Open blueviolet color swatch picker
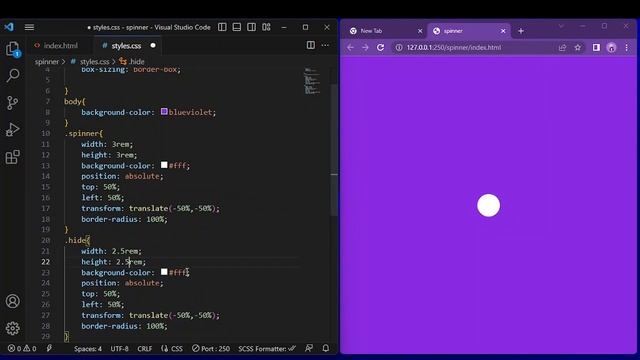Viewport: 640px width, 360px height. pyautogui.click(x=164, y=111)
